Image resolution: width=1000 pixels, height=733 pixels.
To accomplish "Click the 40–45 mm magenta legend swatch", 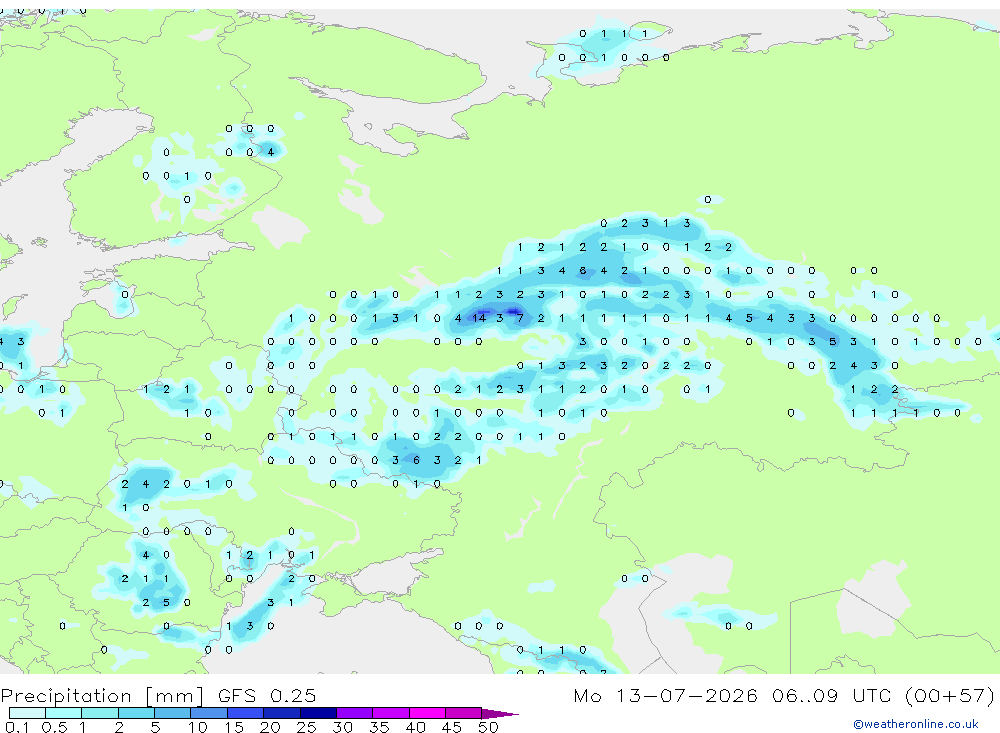I will pyautogui.click(x=427, y=713).
